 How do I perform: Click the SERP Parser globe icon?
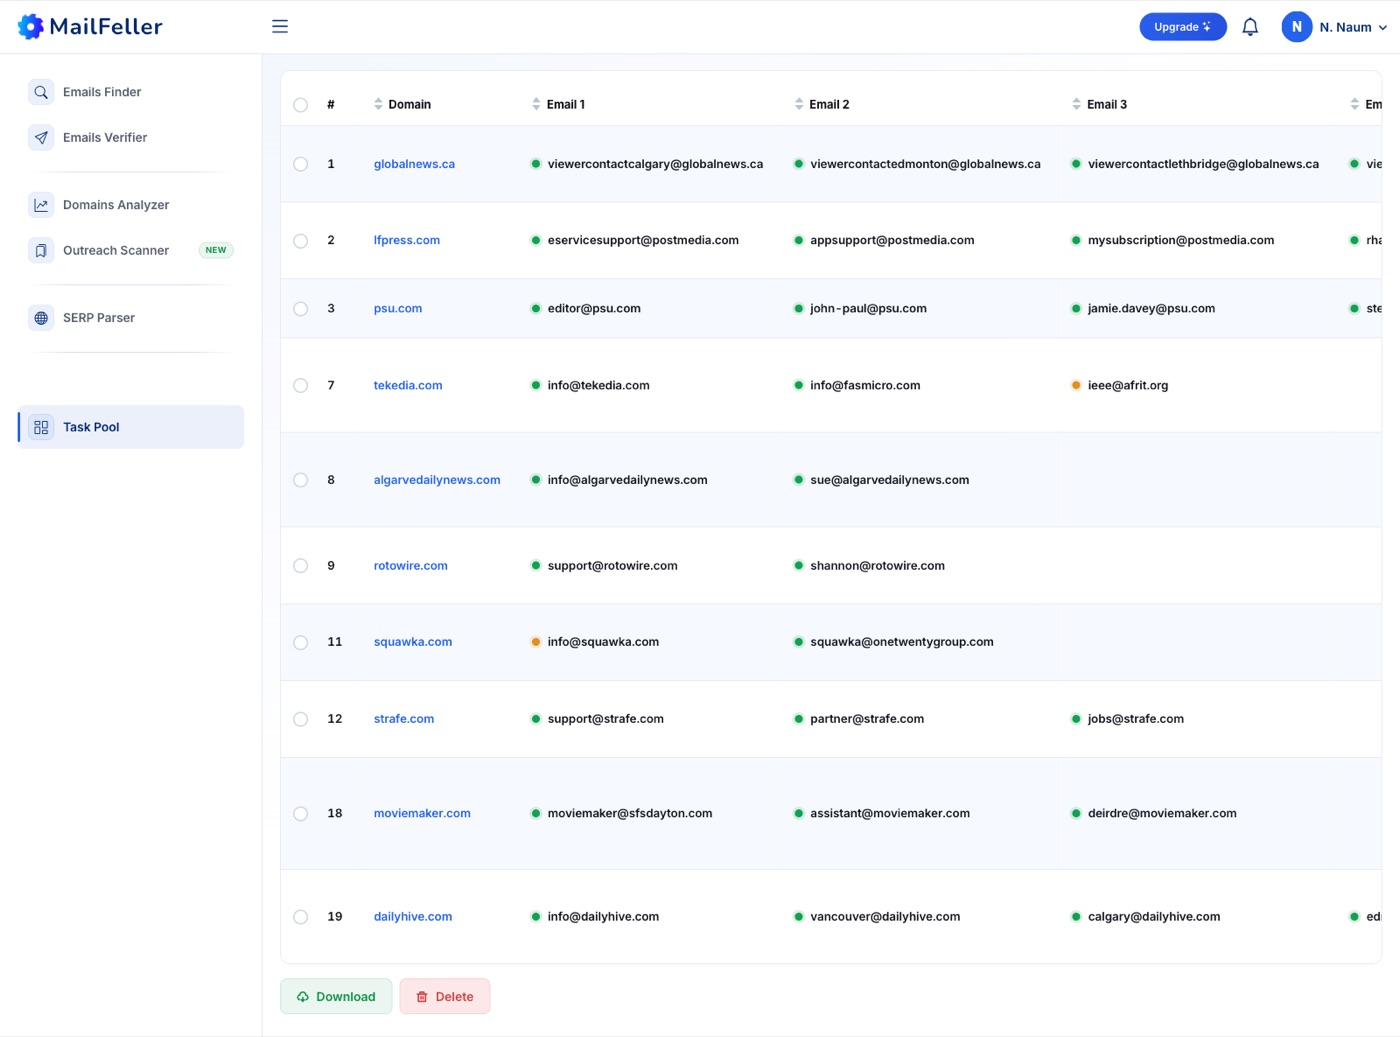click(x=41, y=318)
